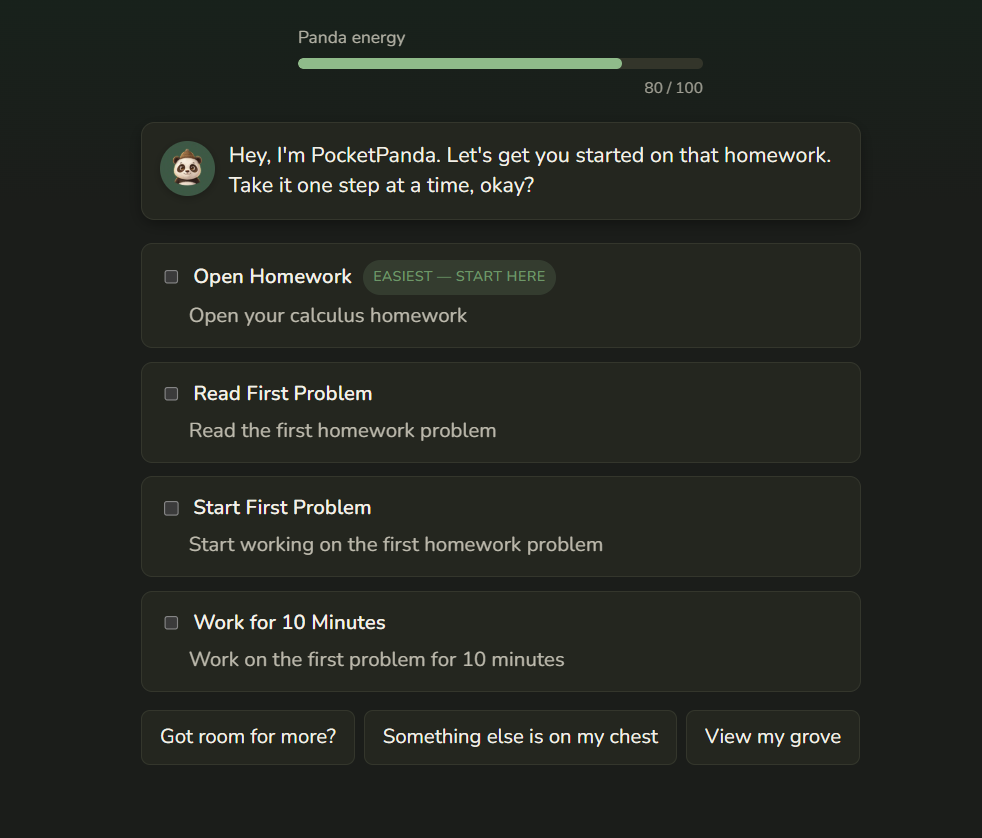
Task: Open 'Something else is on my chest'
Action: click(520, 737)
